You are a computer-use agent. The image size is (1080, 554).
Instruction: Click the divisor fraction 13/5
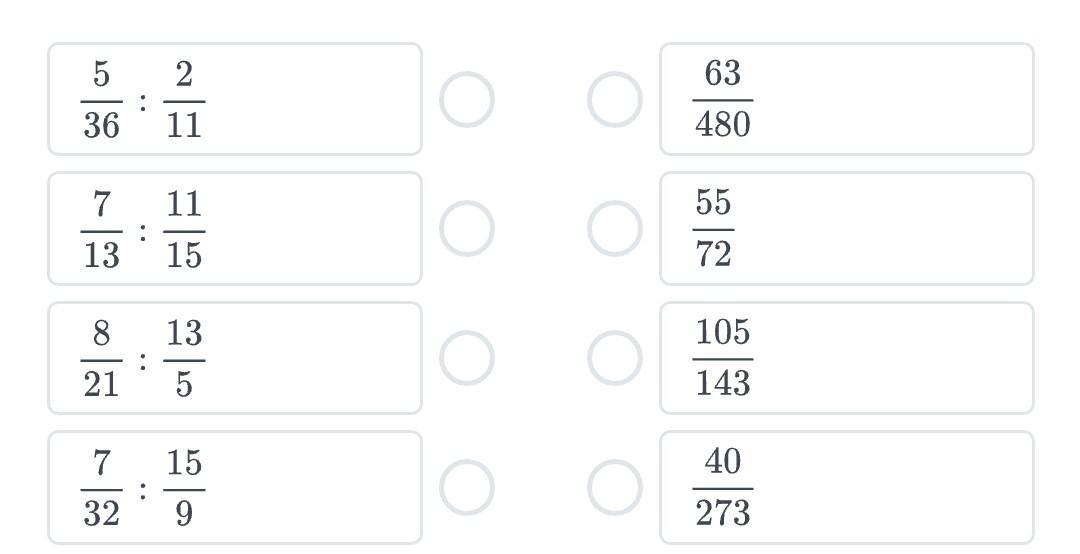pyautogui.click(x=184, y=358)
